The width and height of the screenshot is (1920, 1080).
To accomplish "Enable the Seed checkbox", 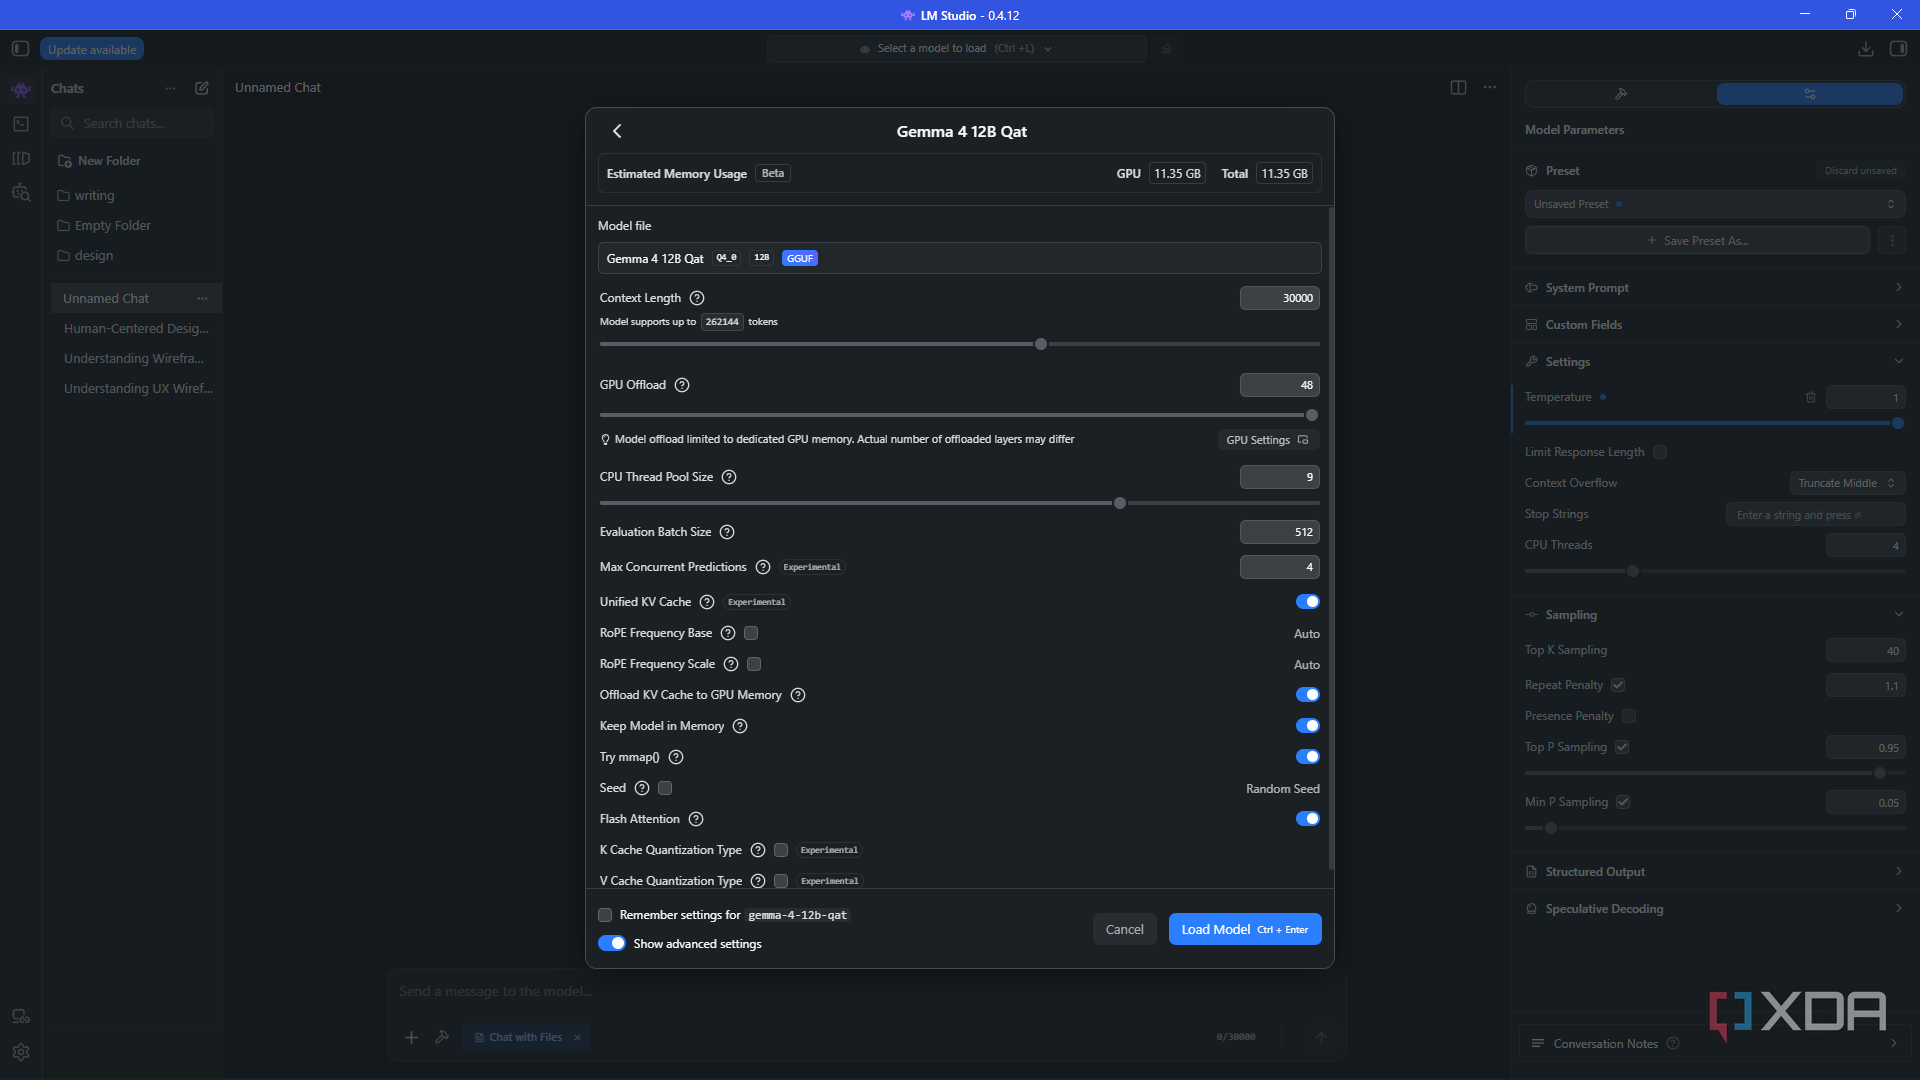I will coord(665,788).
